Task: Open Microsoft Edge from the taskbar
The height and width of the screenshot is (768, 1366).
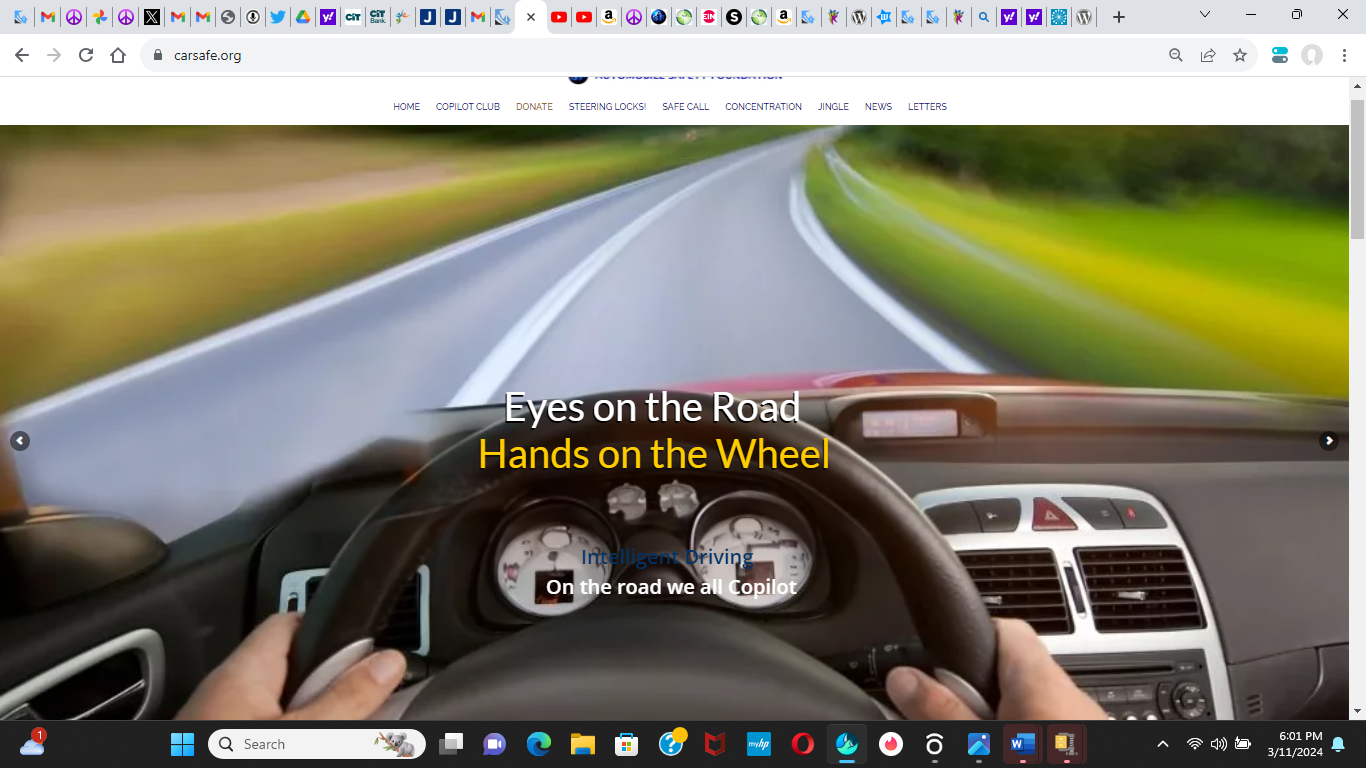Action: pos(539,744)
